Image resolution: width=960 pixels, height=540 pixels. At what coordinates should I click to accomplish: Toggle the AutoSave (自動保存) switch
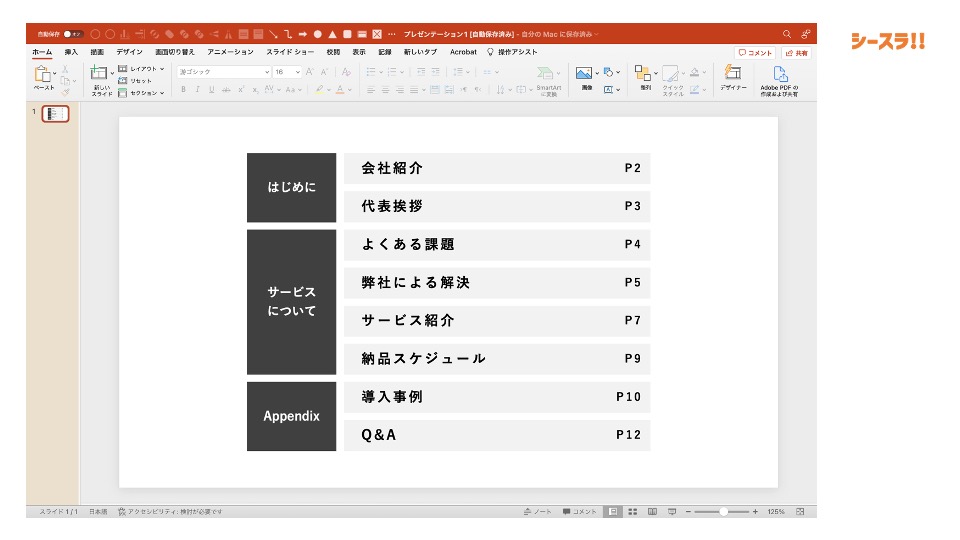pos(72,34)
